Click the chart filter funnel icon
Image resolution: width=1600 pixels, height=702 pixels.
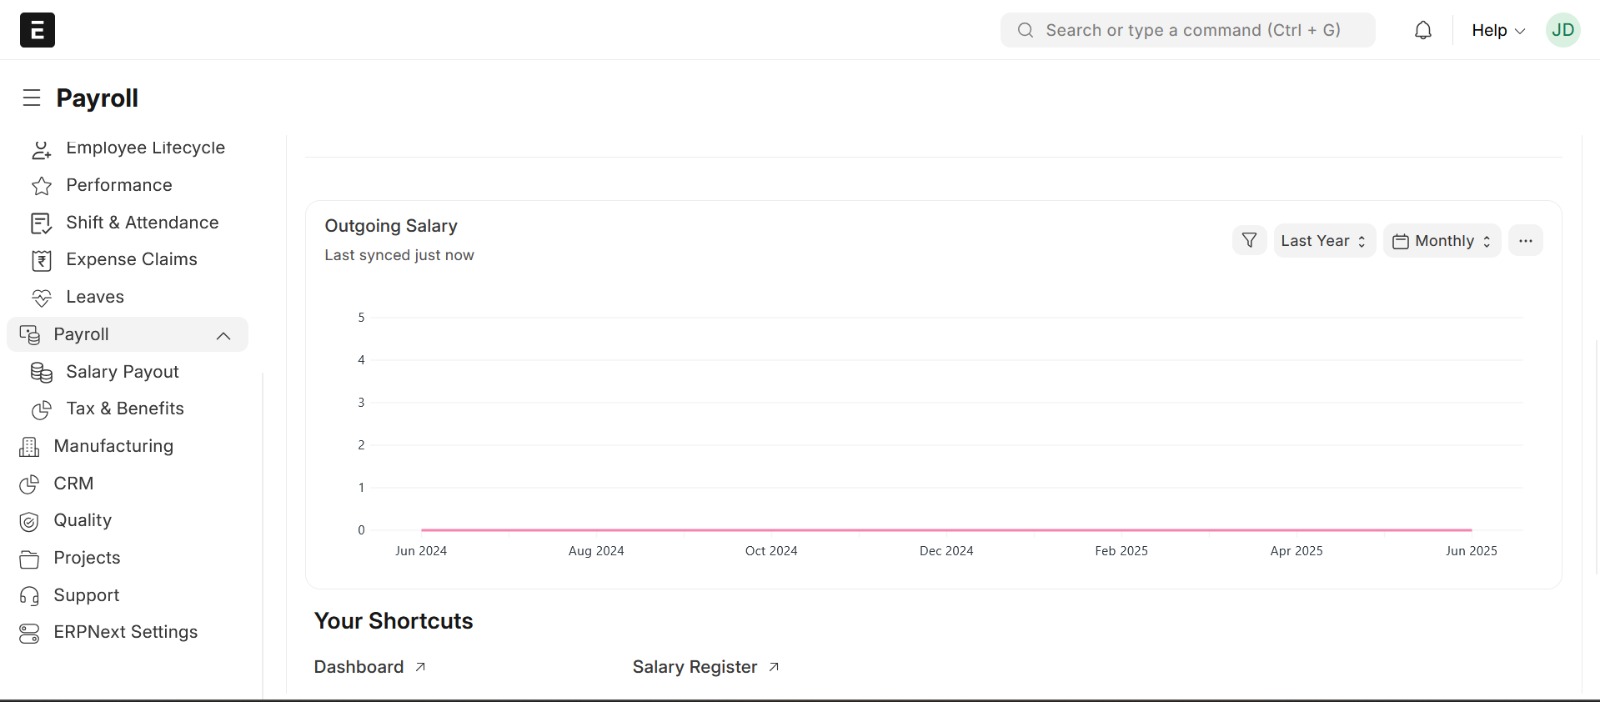tap(1249, 240)
